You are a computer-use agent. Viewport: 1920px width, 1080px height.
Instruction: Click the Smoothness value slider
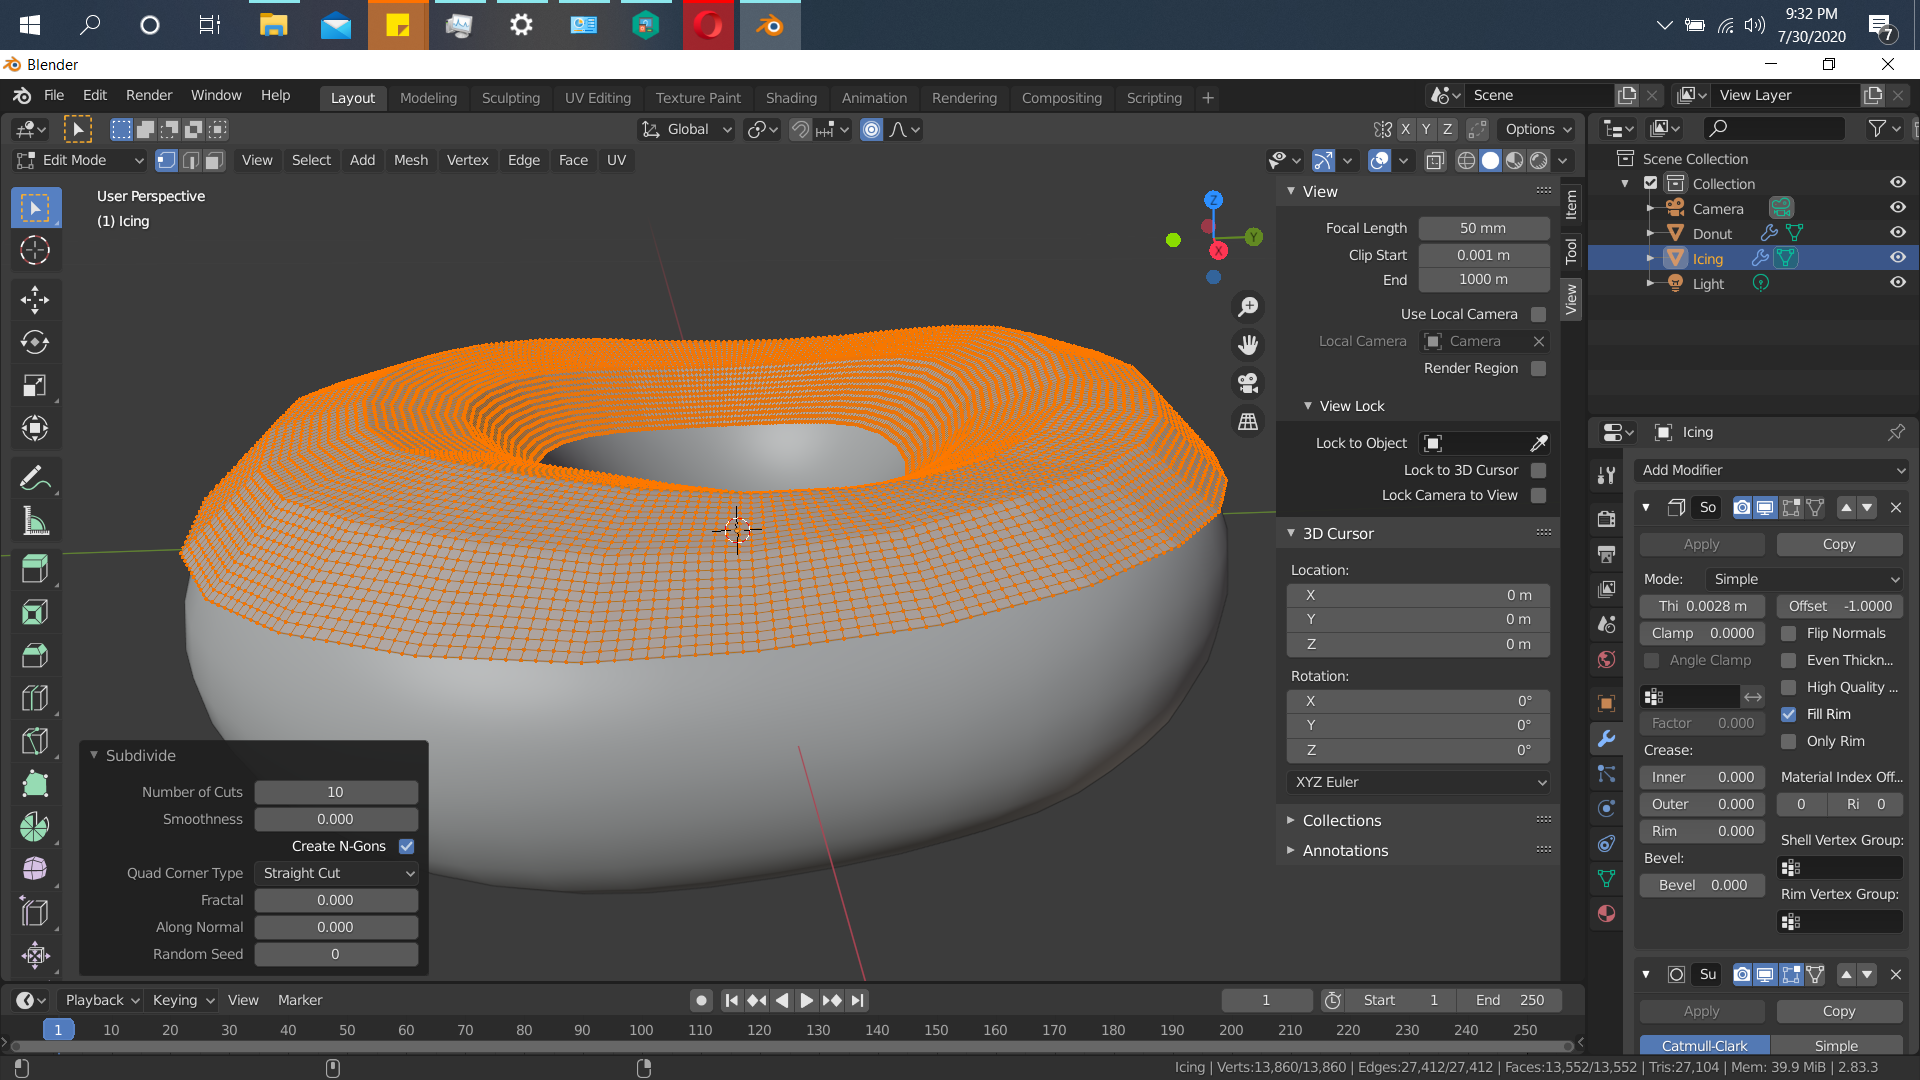tap(336, 819)
